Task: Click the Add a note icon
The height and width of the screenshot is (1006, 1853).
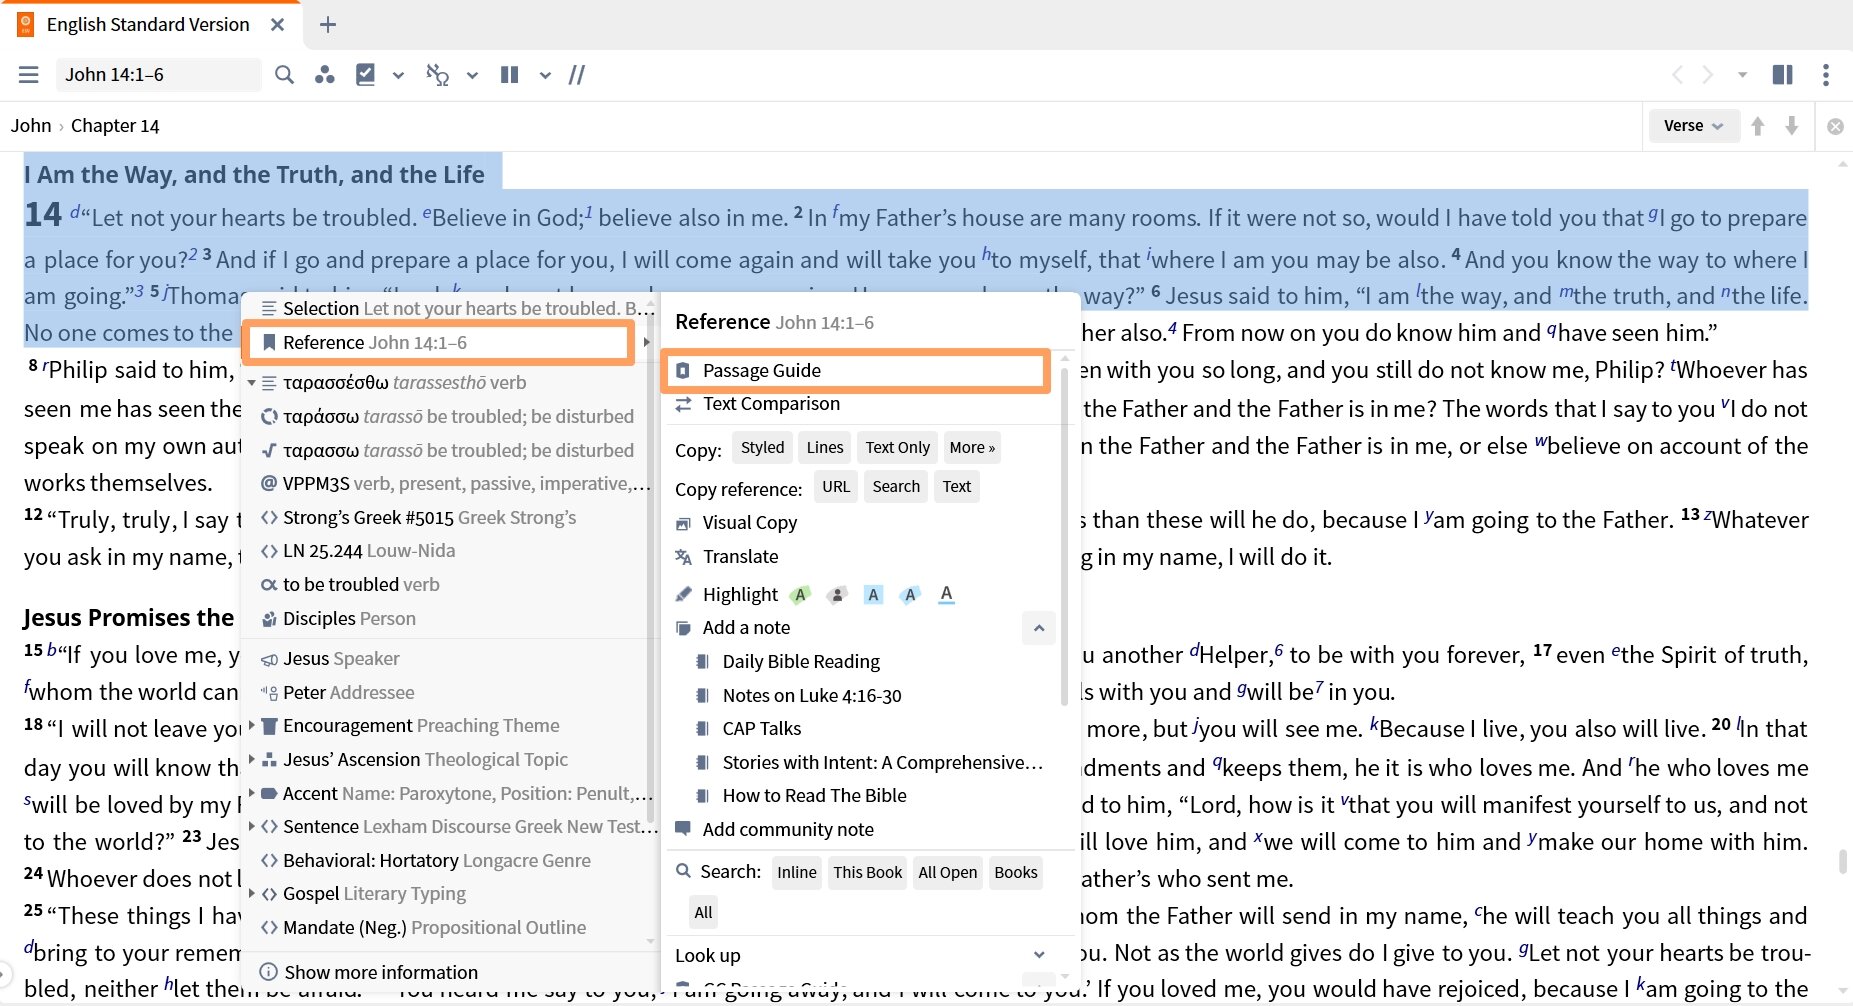Action: [x=684, y=628]
